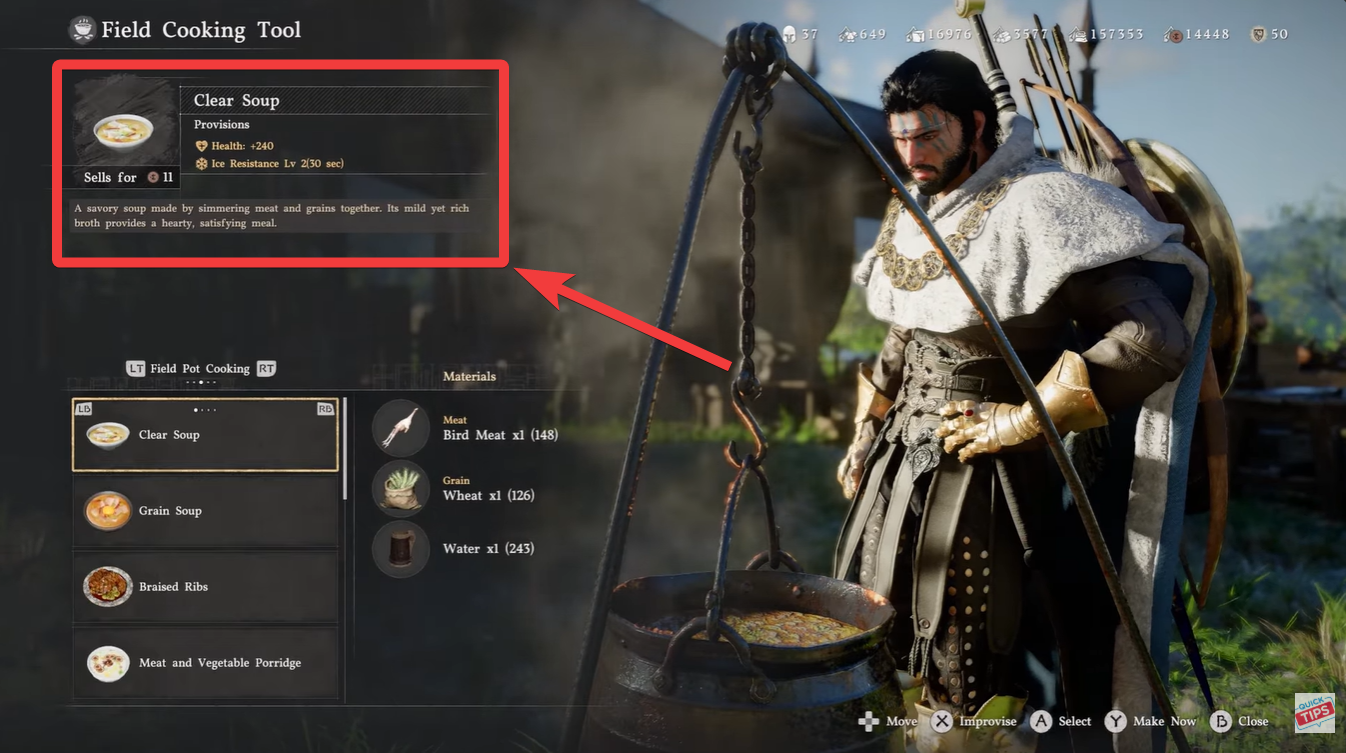Click the Make Now Y button
Viewport: 1346px width, 753px height.
point(1115,721)
